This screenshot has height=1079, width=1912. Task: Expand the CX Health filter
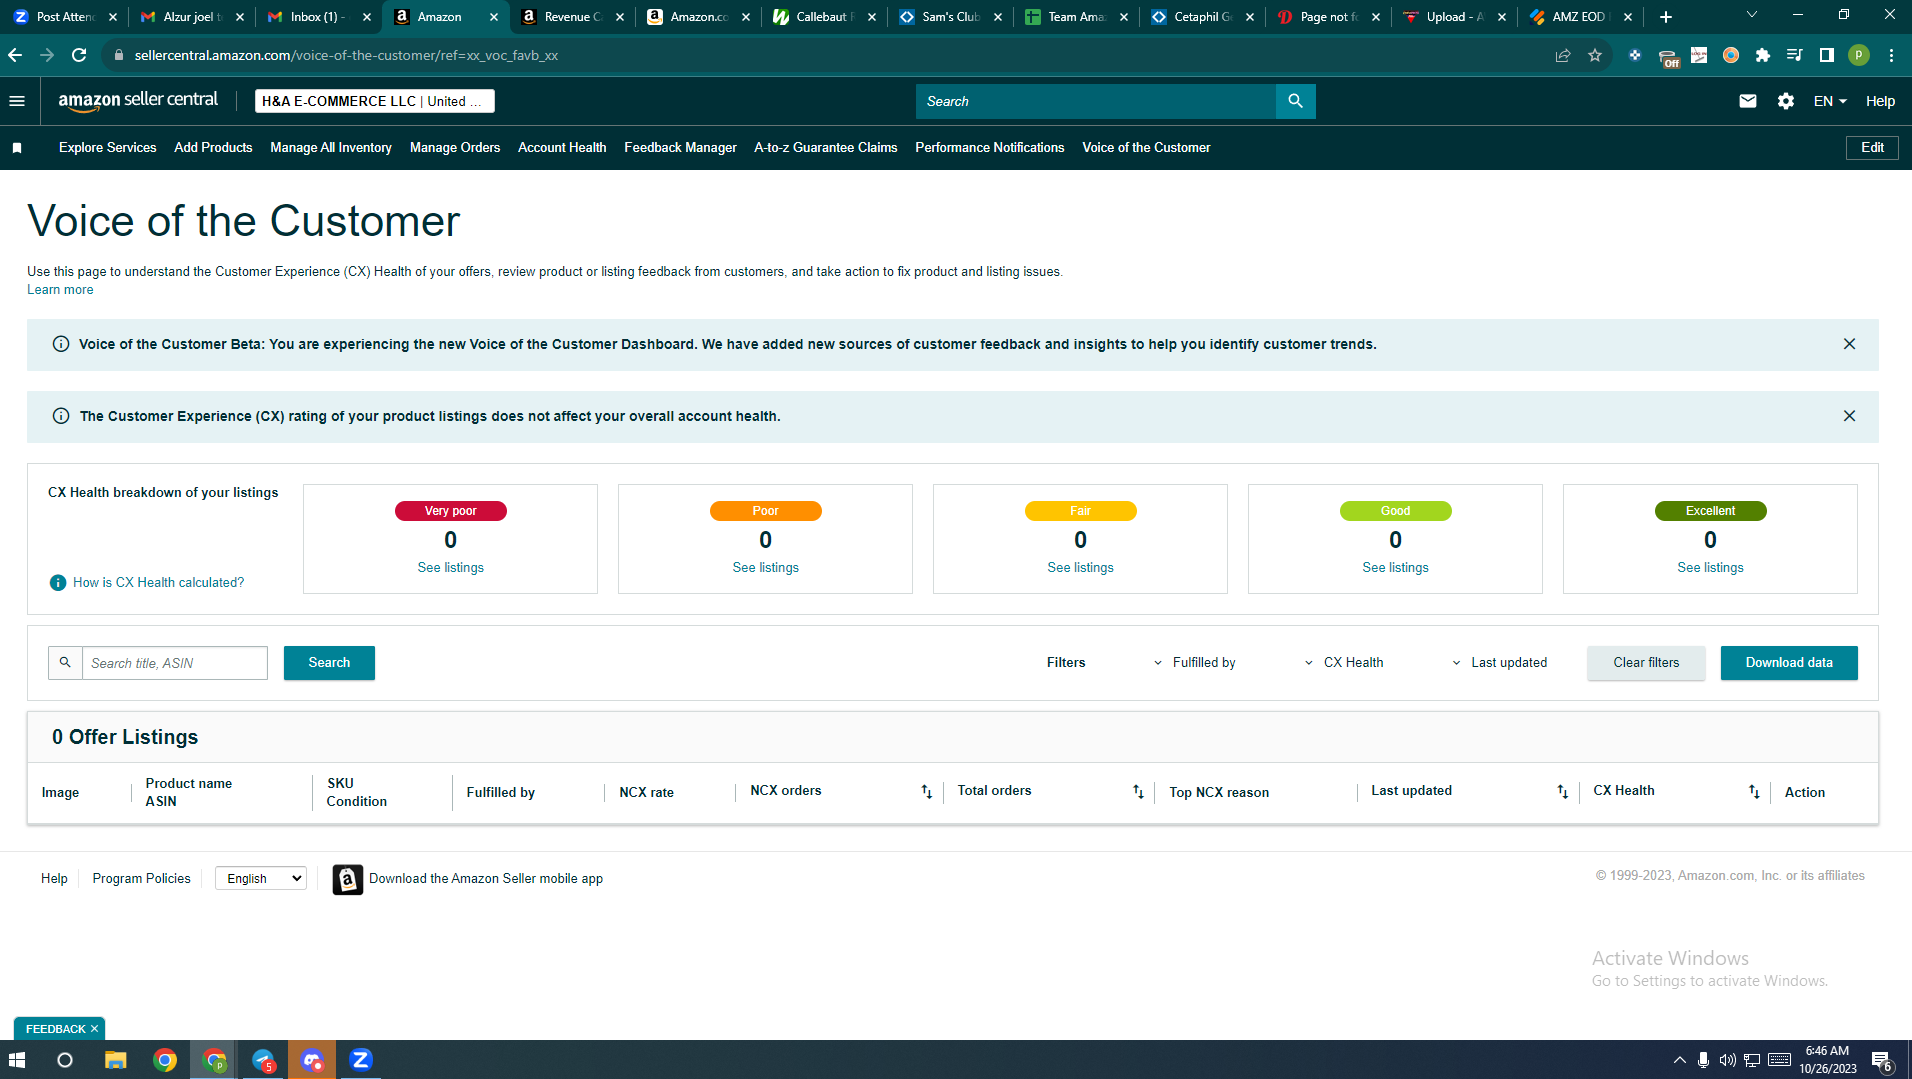pyautogui.click(x=1344, y=663)
